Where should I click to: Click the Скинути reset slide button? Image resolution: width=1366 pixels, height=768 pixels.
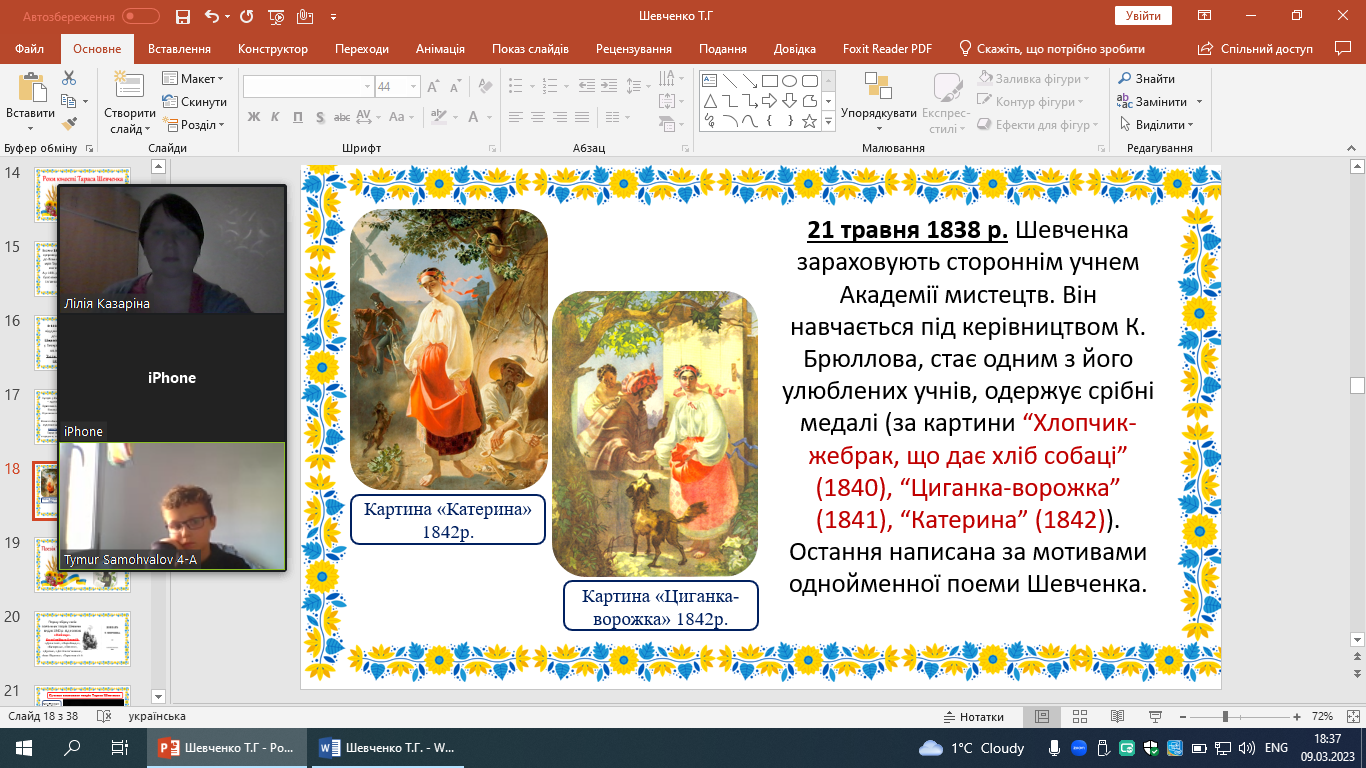coord(195,102)
